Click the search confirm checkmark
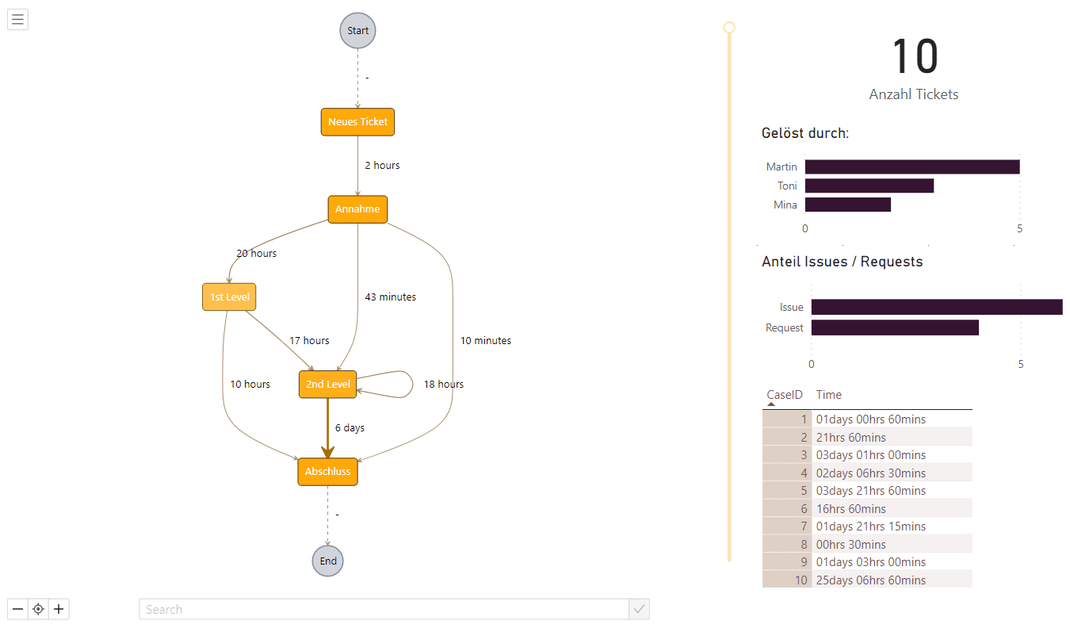Screen dimensions: 1070x628 [x=639, y=608]
